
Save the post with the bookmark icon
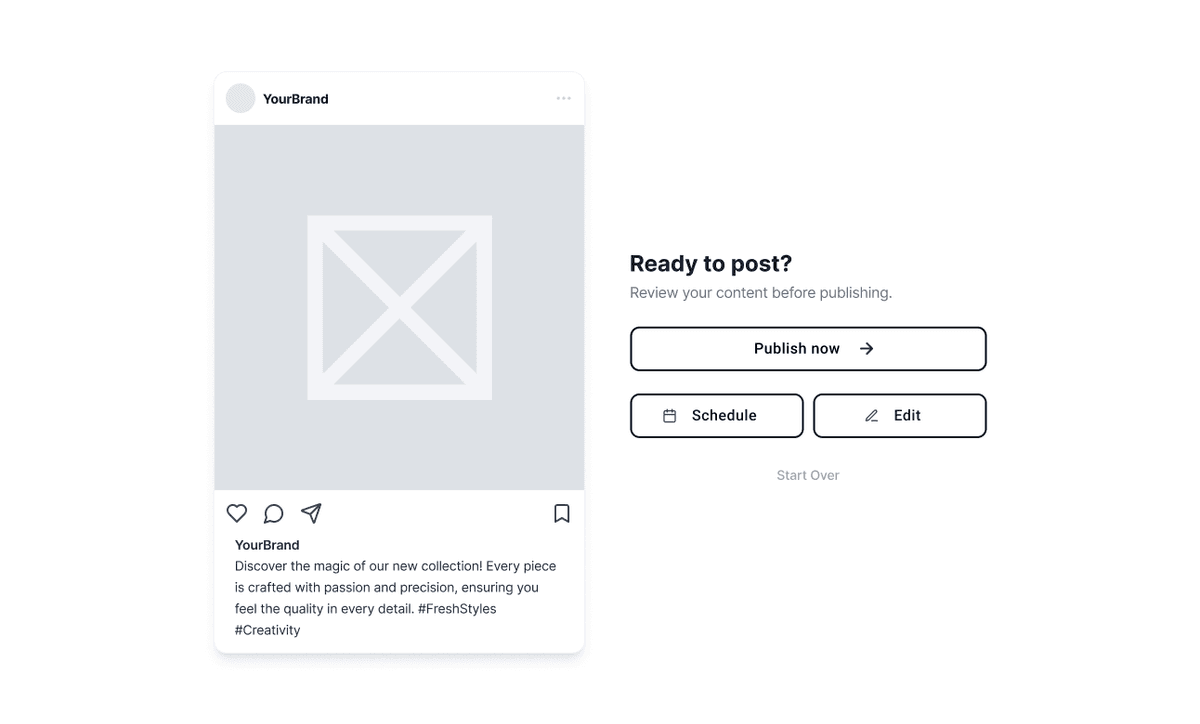click(562, 513)
